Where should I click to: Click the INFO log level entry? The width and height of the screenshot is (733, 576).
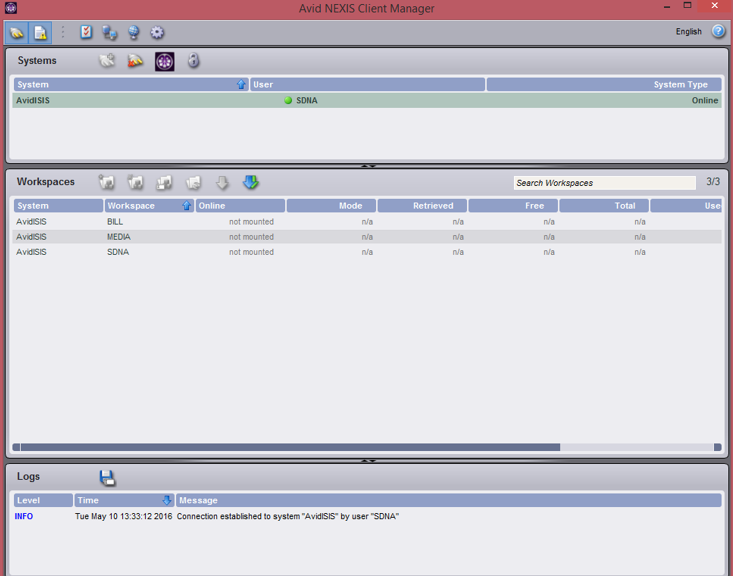24,516
